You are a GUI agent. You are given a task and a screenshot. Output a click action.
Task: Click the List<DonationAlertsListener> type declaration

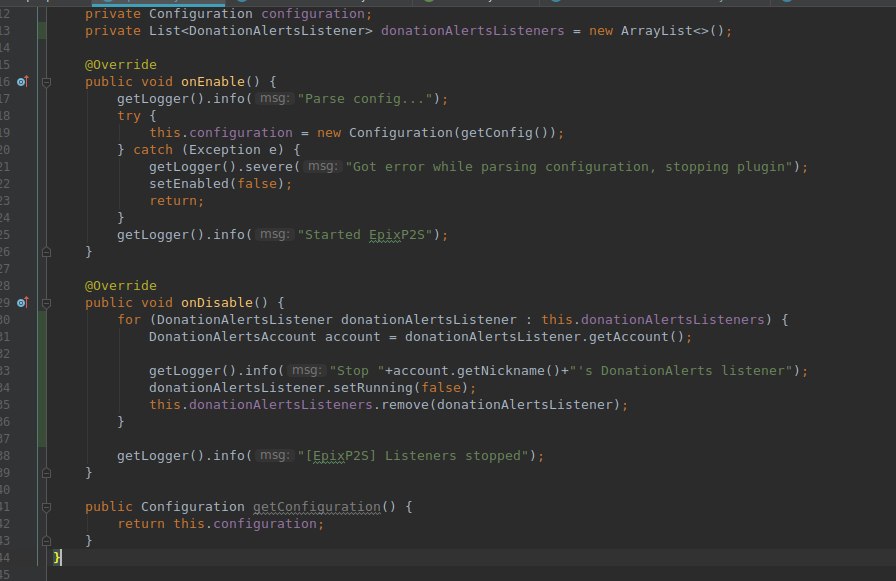tap(261, 31)
